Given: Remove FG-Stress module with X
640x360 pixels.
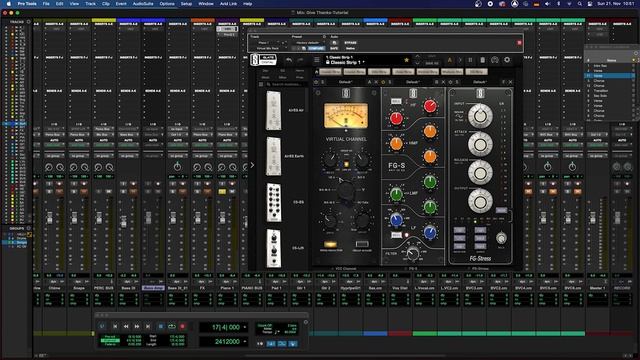Looking at the screenshot, I should click(510, 82).
